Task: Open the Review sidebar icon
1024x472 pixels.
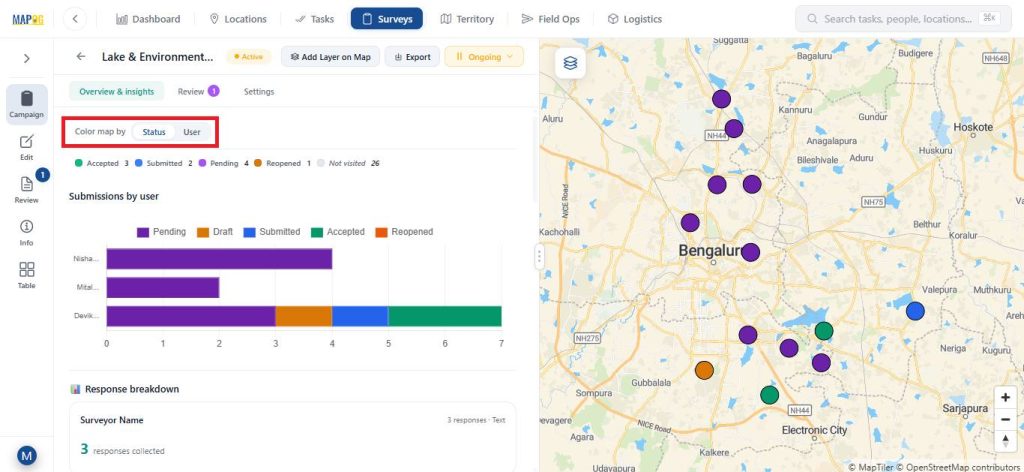Action: (27, 189)
